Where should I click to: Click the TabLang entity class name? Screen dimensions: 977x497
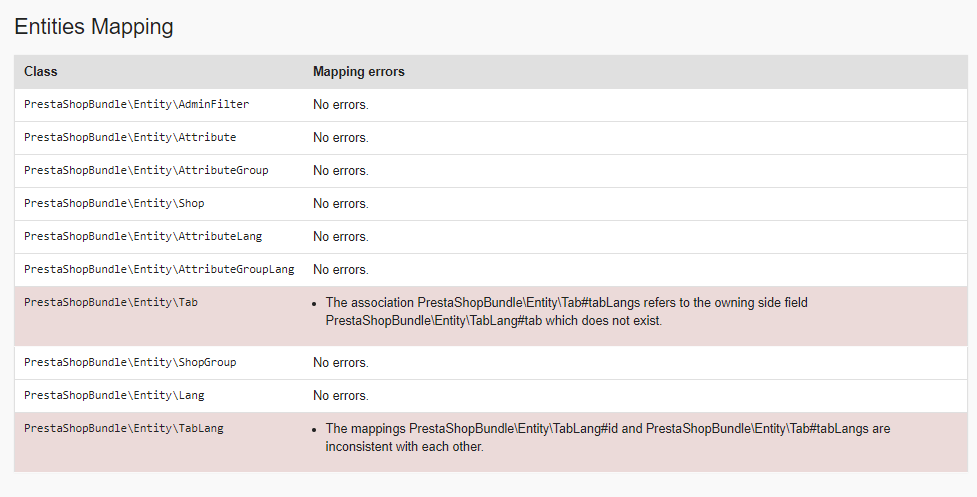click(x=124, y=428)
